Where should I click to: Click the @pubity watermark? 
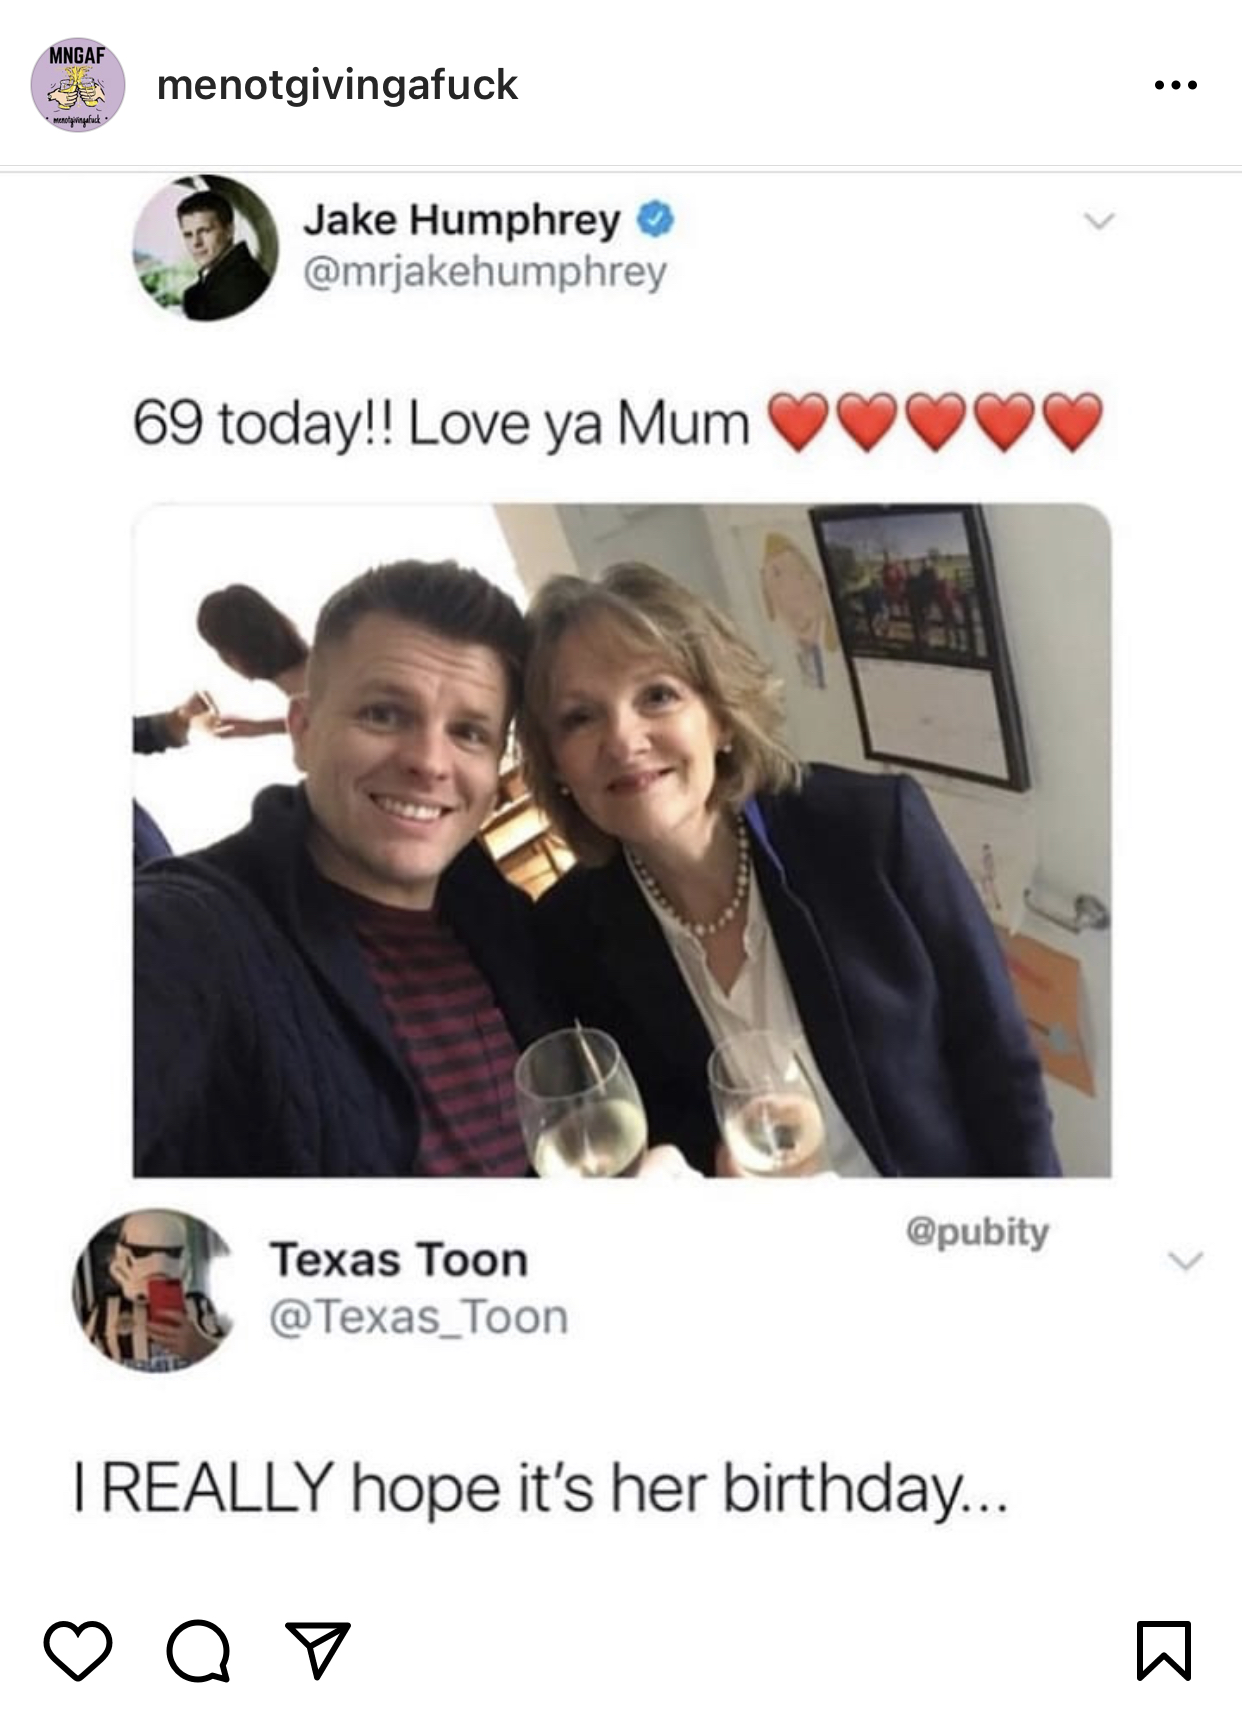[976, 1231]
